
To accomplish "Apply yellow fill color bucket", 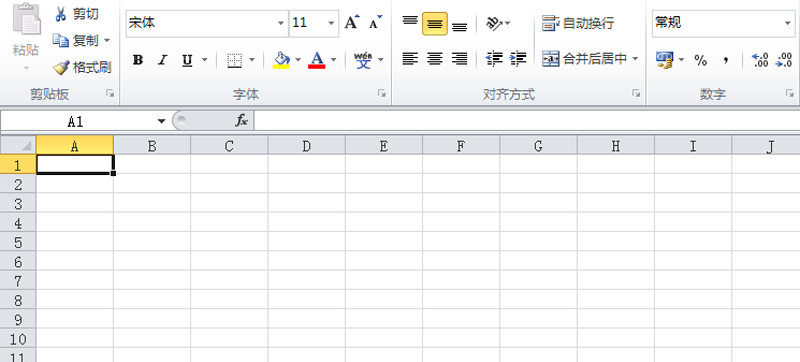I will point(281,60).
